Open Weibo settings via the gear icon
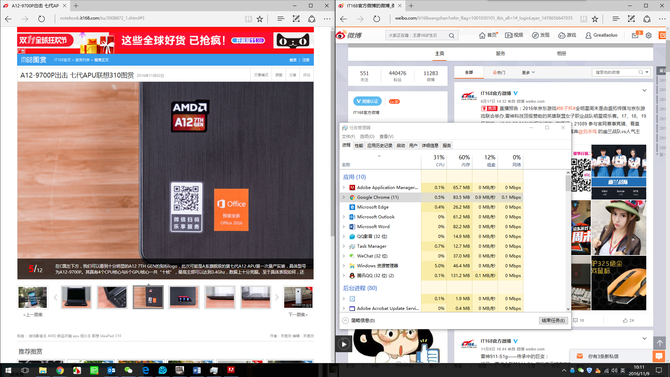 pos(649,35)
